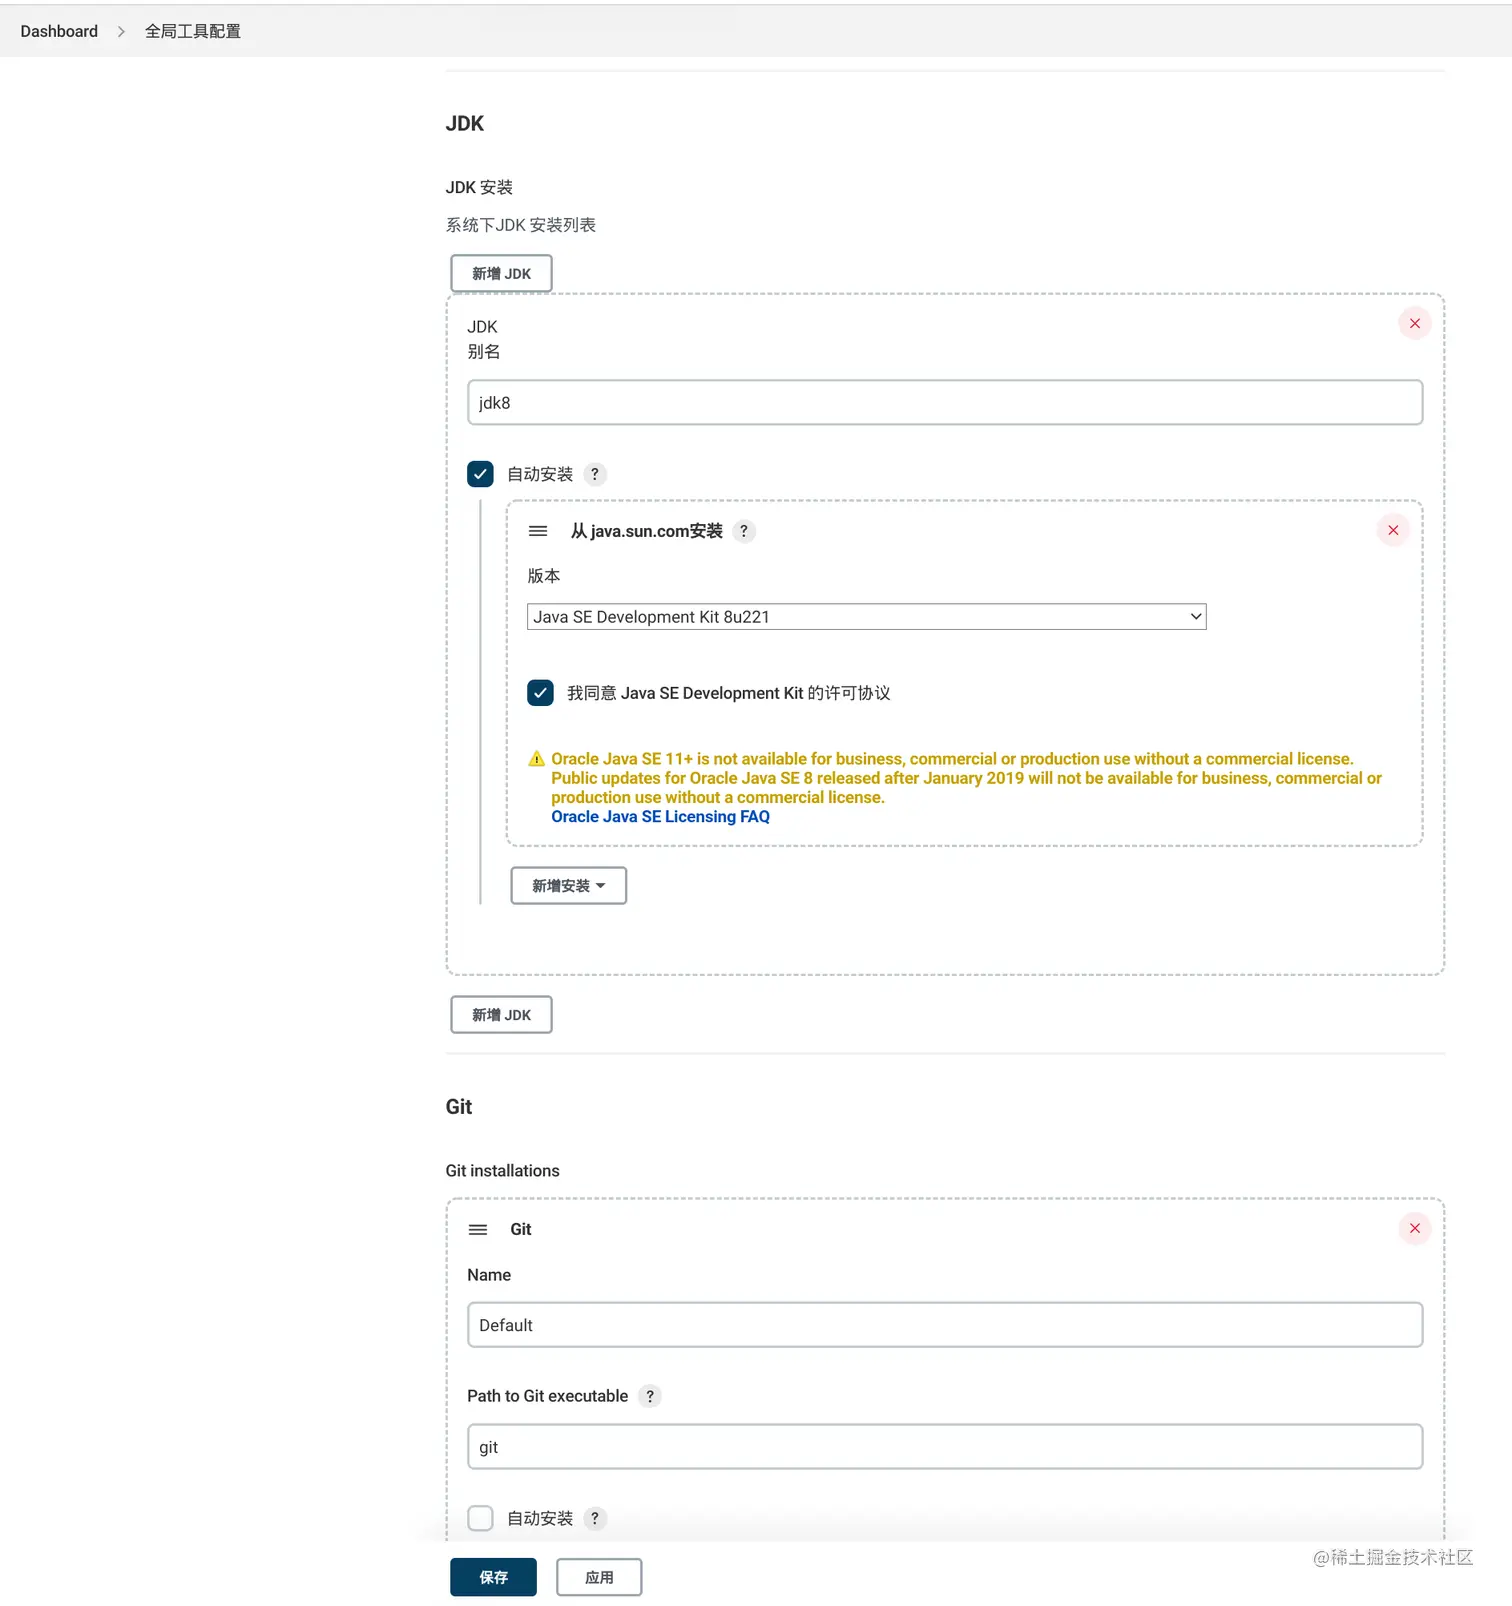Click the 版本 label
The image size is (1512, 1606).
543,576
